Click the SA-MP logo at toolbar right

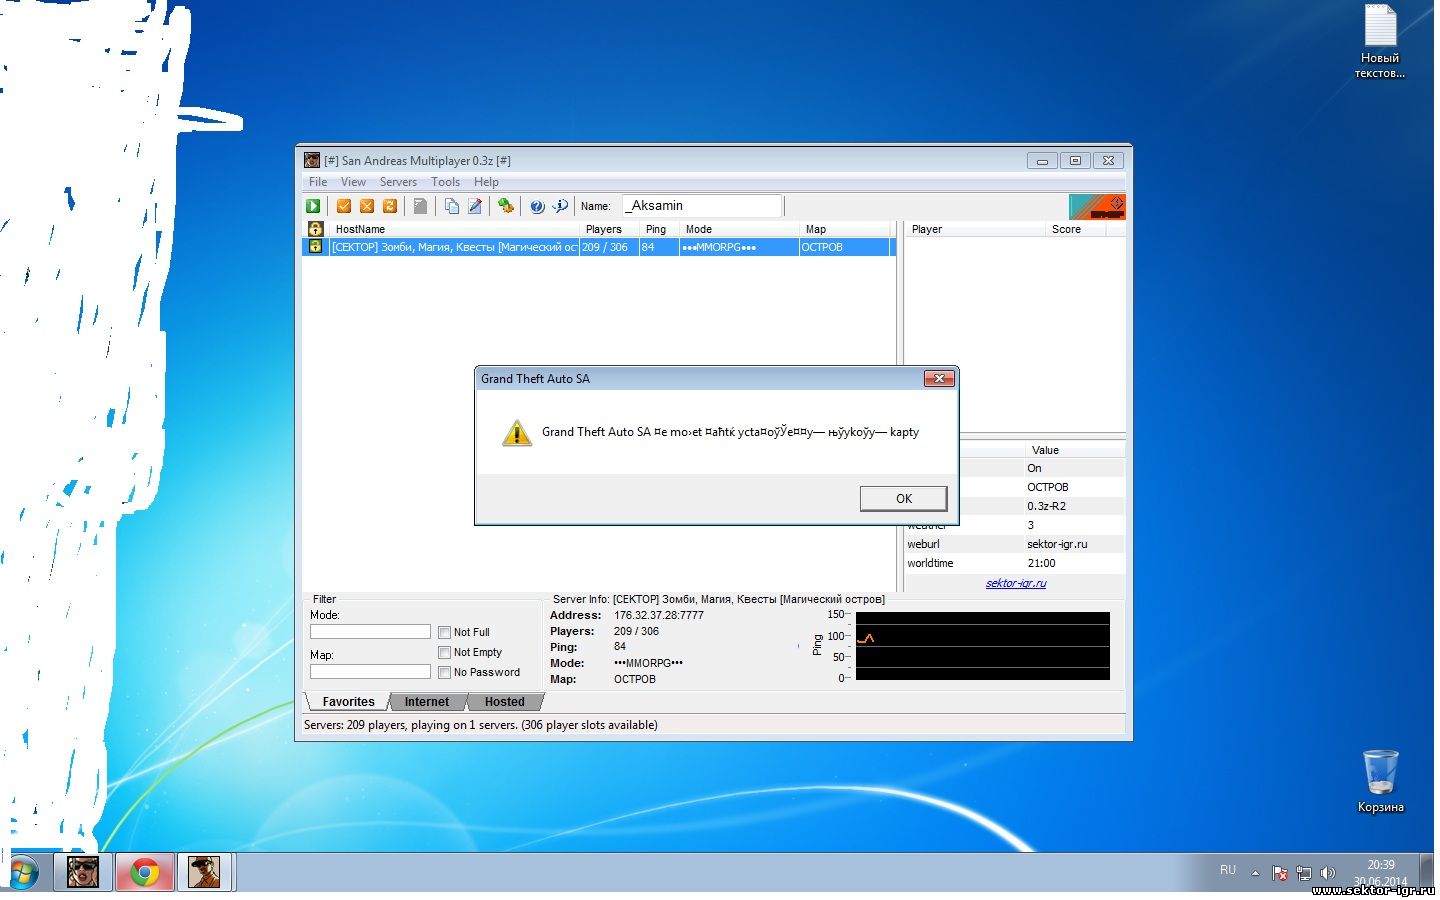tap(1097, 207)
